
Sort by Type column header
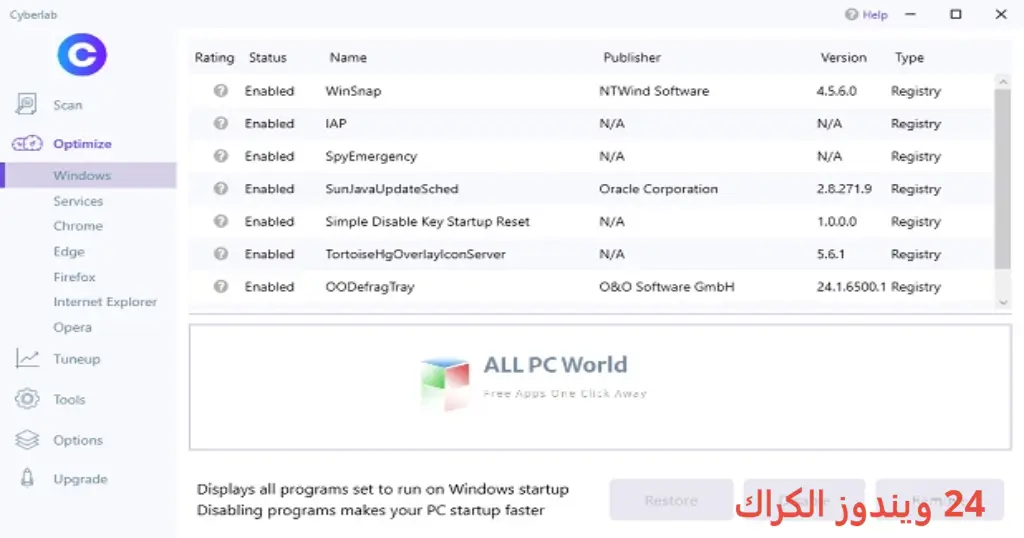click(909, 57)
